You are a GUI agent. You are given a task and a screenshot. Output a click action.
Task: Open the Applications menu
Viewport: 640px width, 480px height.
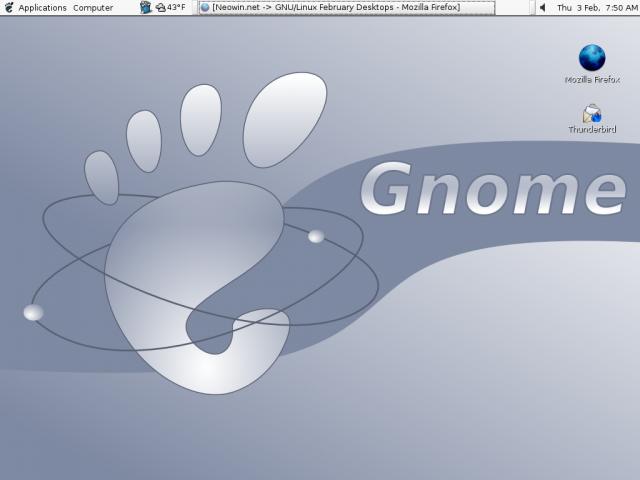click(42, 7)
